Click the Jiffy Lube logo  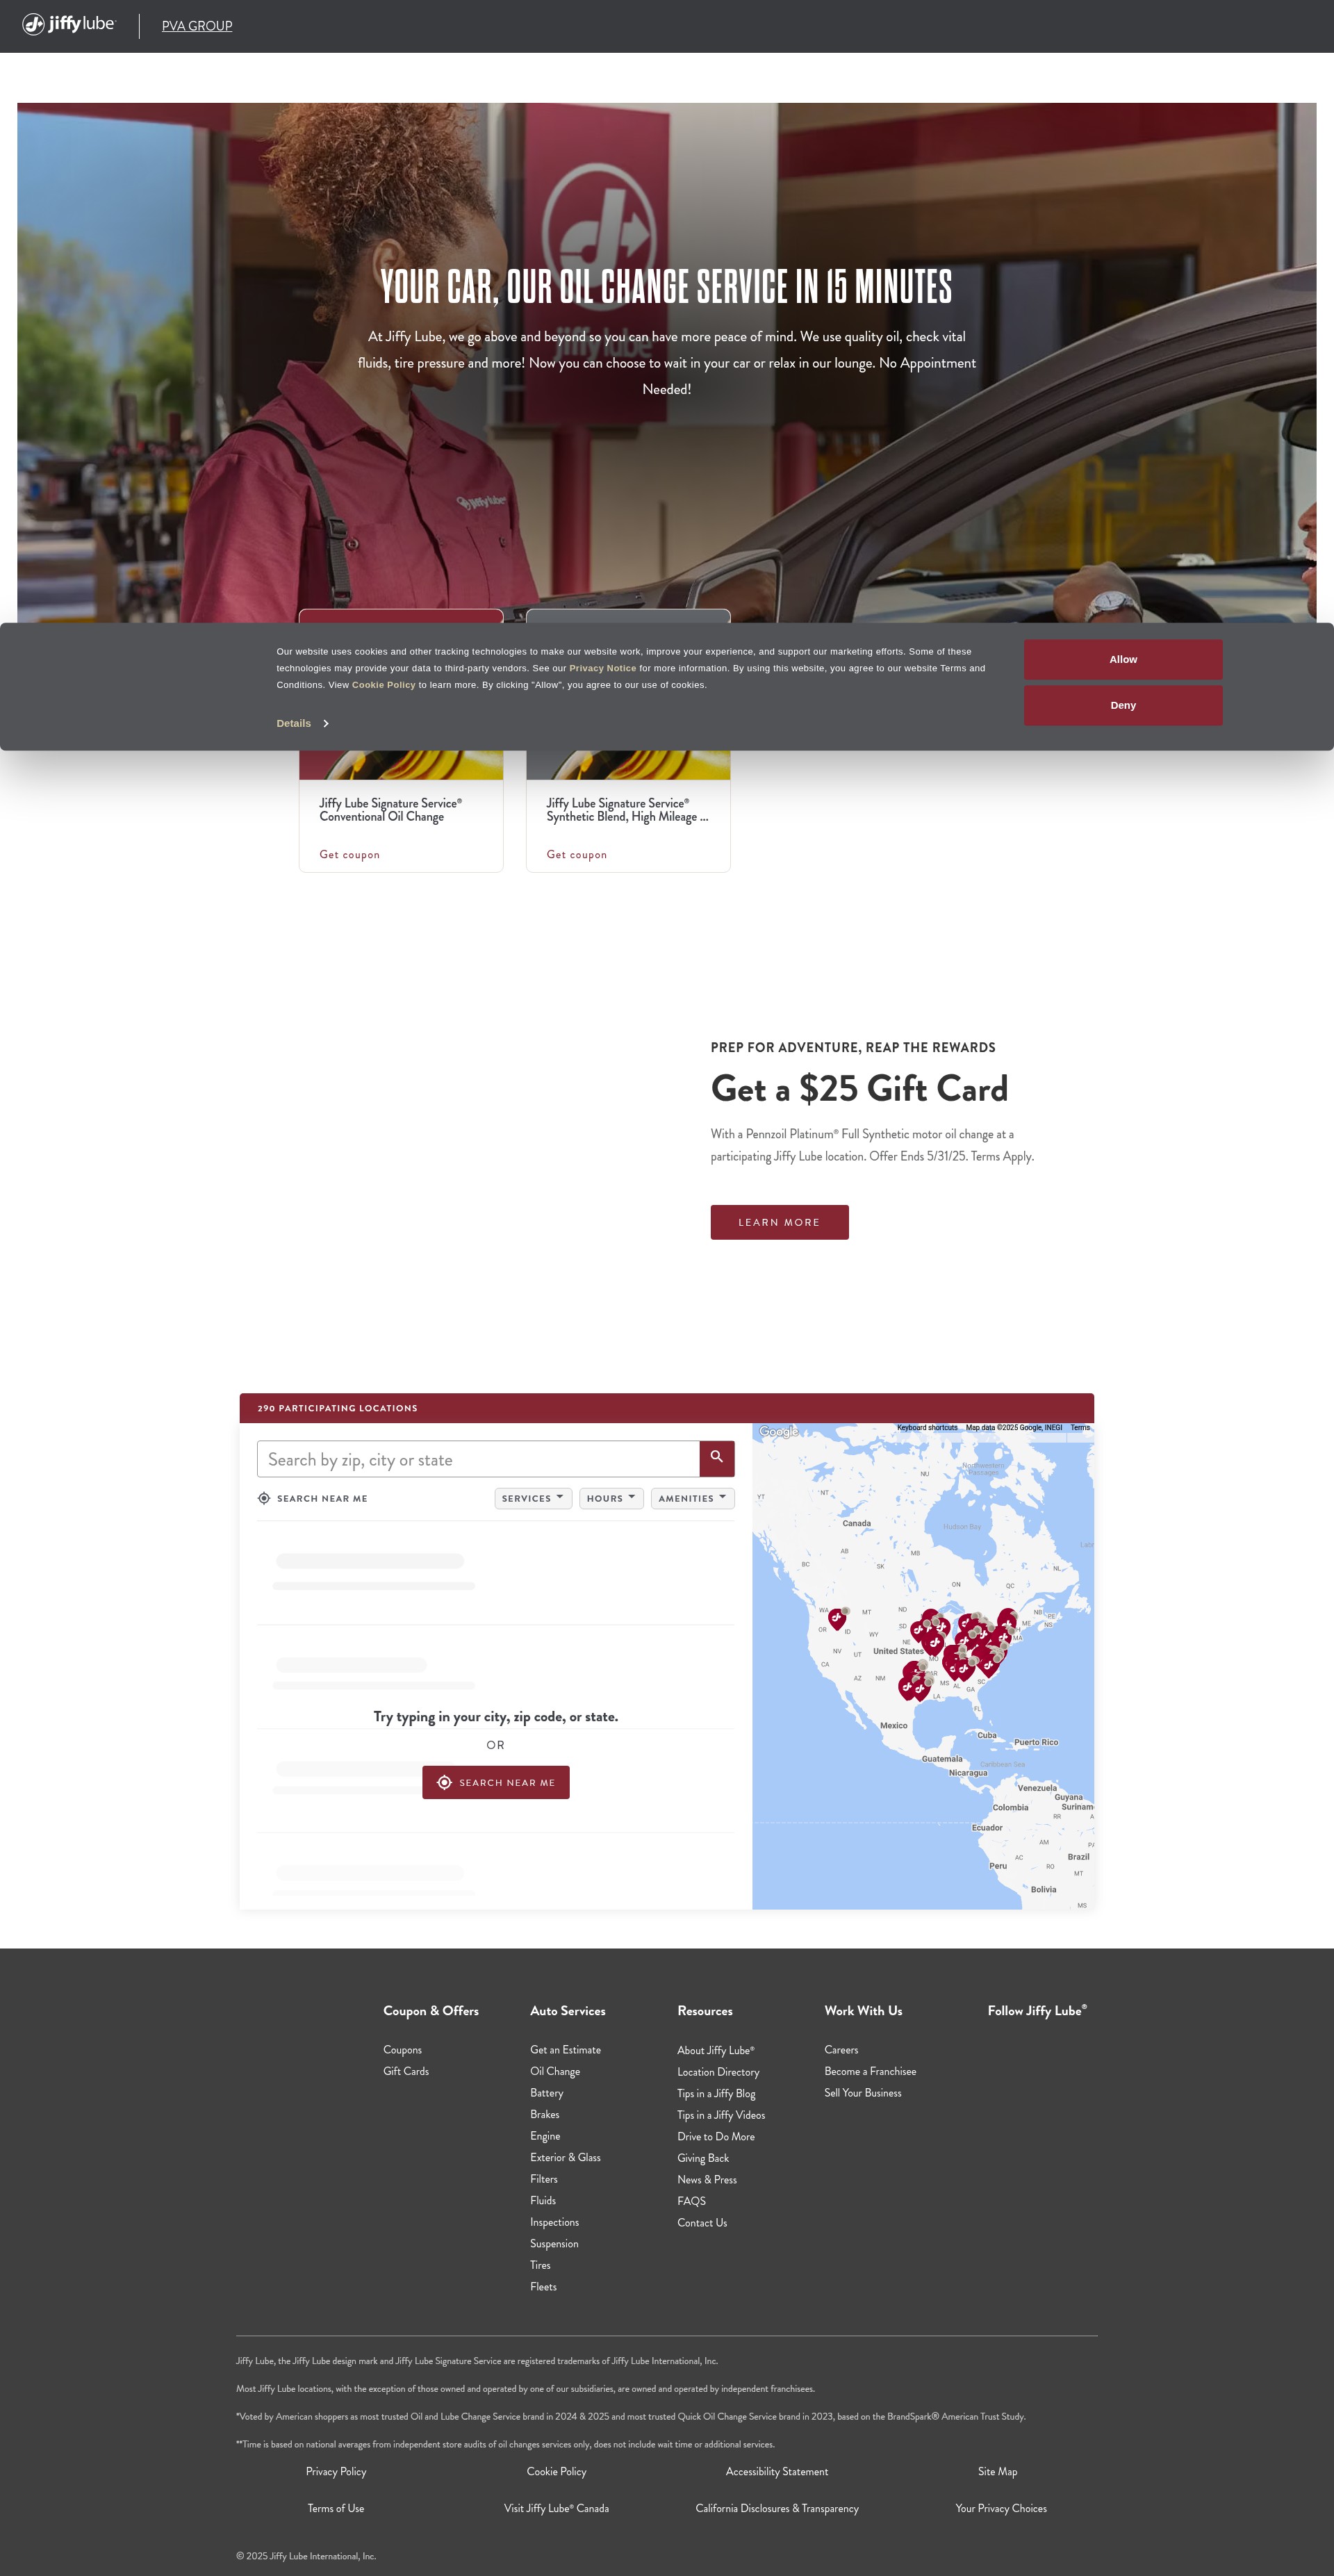[69, 24]
